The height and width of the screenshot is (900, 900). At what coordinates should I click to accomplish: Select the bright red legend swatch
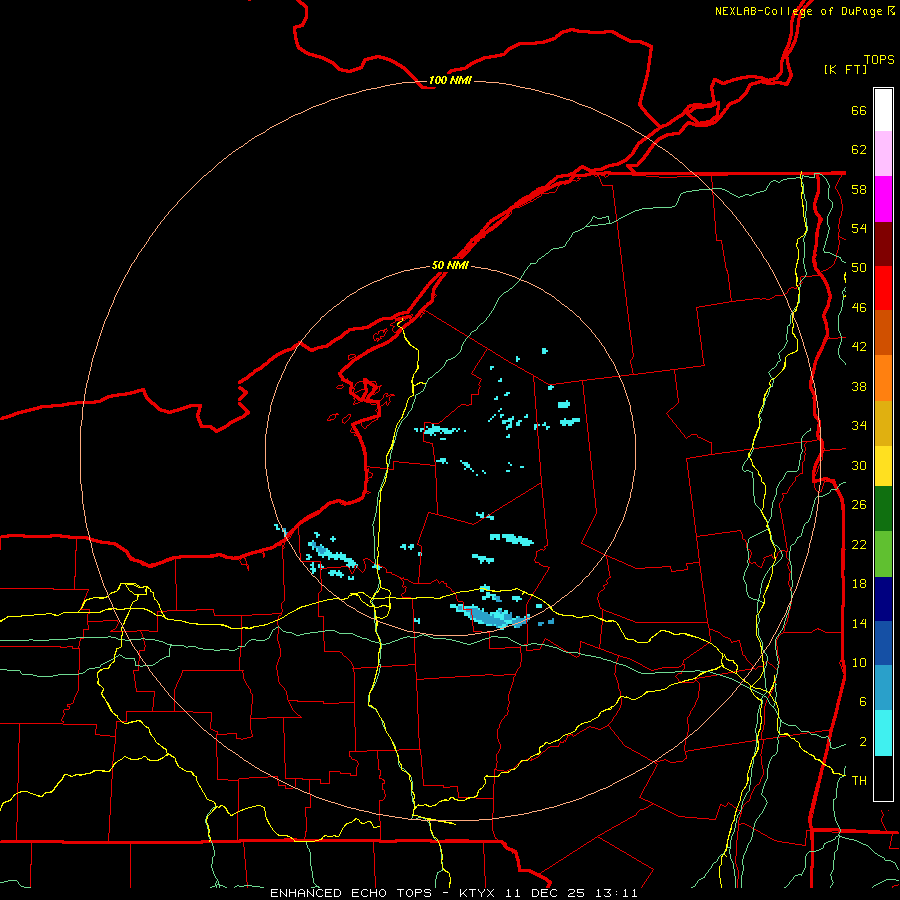coord(883,288)
